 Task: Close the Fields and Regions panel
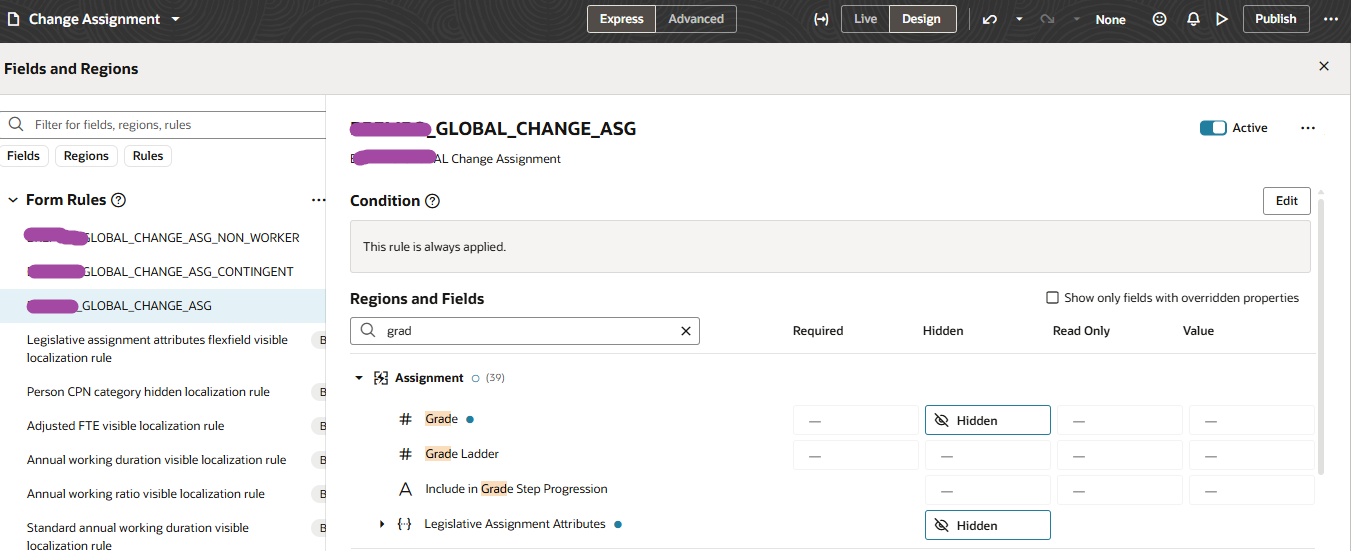[1324, 66]
